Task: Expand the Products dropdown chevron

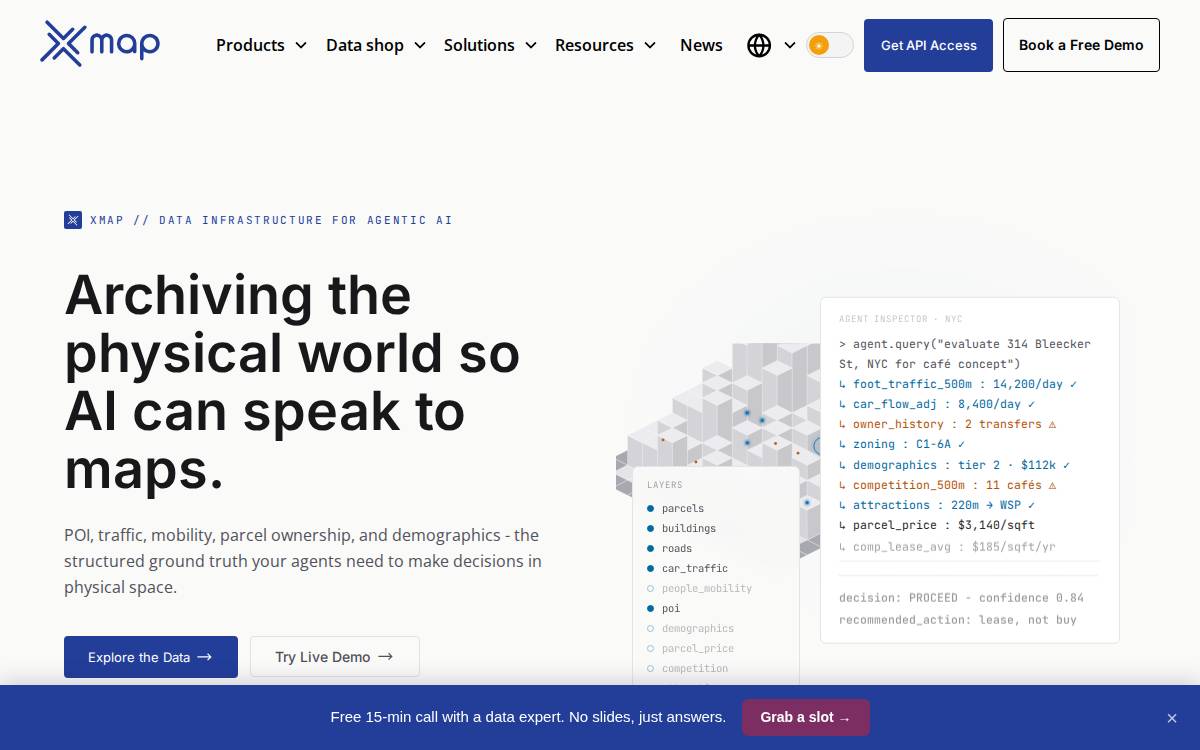Action: pos(300,45)
